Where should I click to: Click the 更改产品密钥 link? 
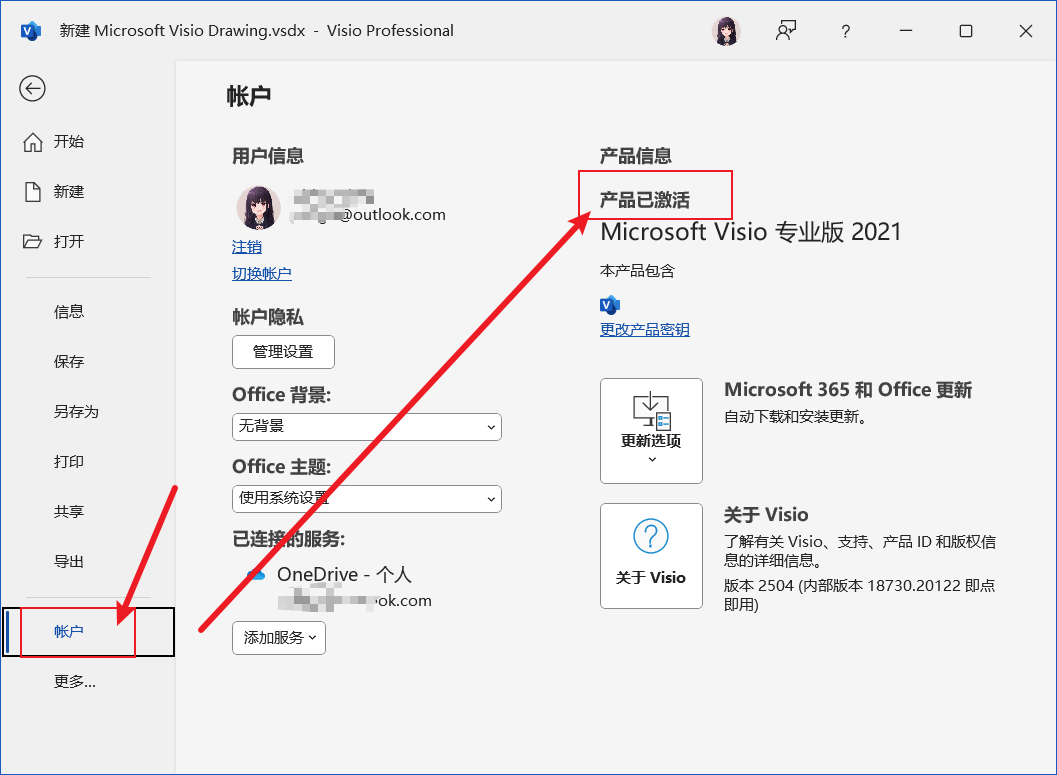644,330
